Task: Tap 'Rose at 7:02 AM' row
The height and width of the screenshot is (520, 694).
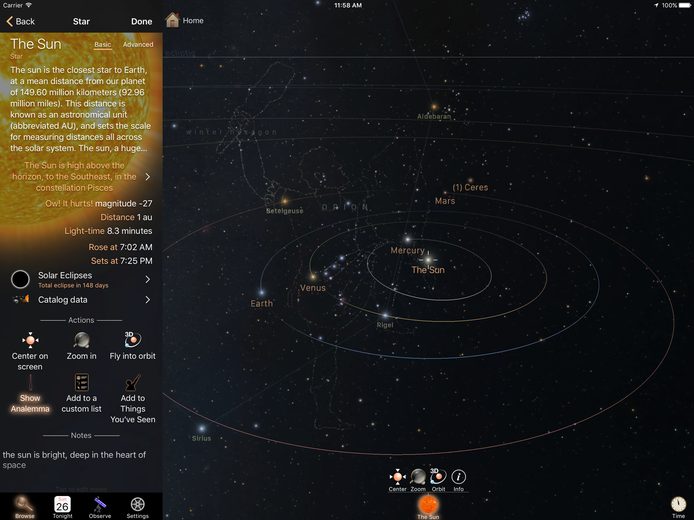Action: [x=120, y=247]
